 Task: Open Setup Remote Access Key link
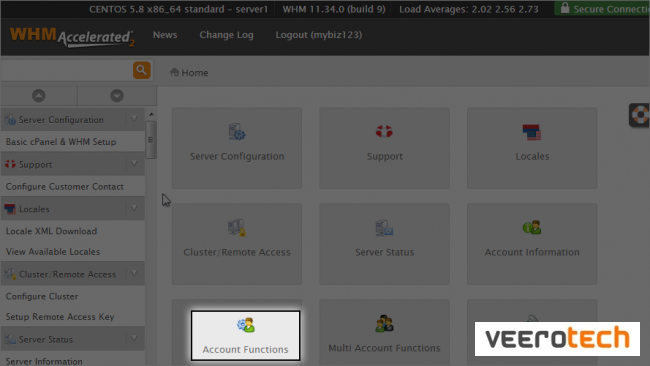click(x=60, y=317)
